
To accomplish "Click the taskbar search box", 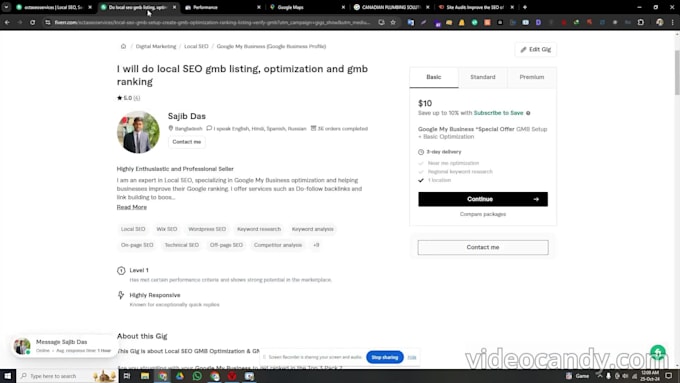I will [67, 376].
